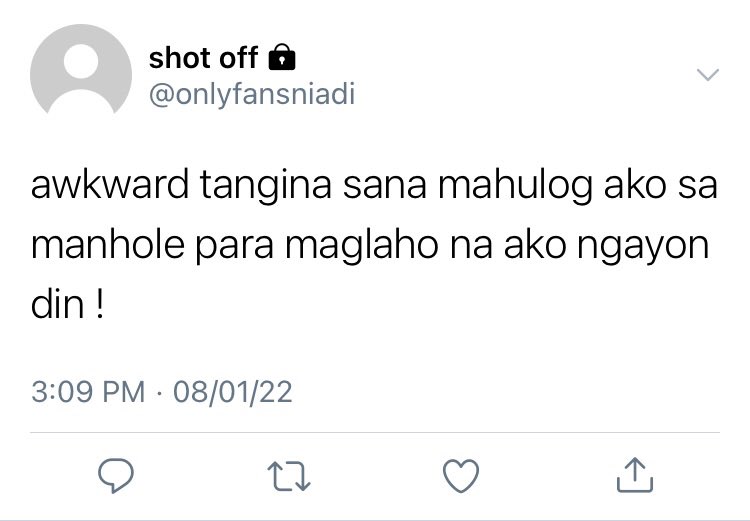Open the shot off display name
The height and width of the screenshot is (521, 750).
[x=203, y=58]
